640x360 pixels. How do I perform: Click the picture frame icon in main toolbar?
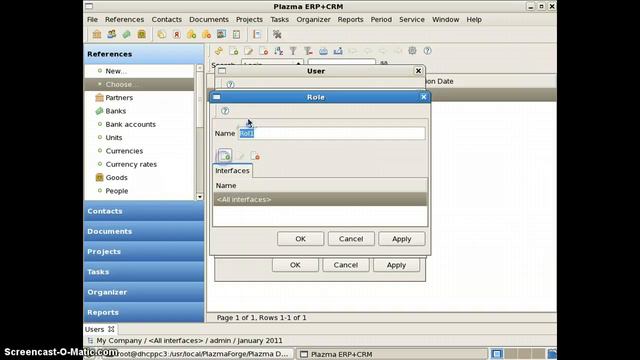pos(221,34)
